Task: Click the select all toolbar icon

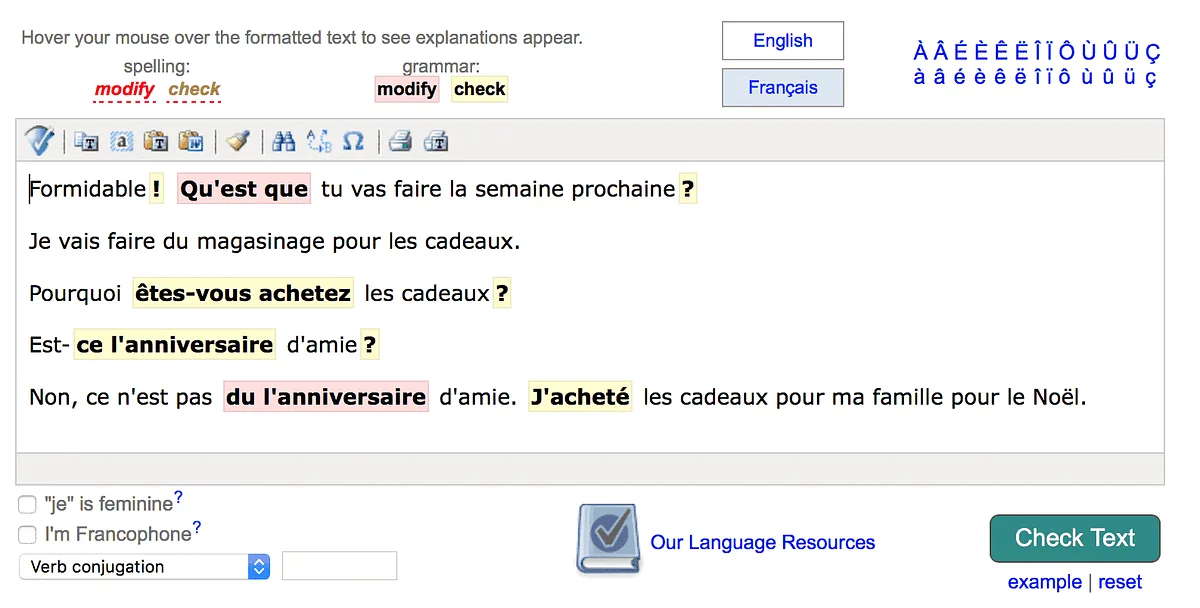Action: coord(121,141)
